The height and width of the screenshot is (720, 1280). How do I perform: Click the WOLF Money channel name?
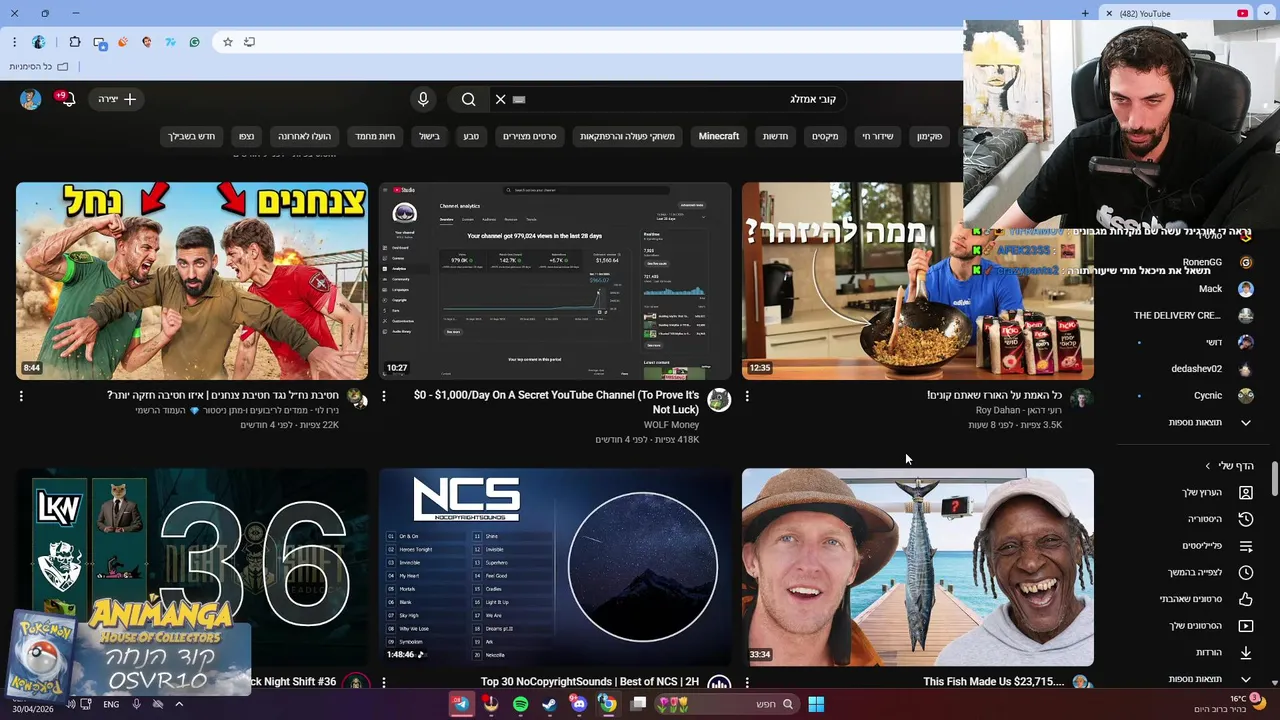coord(671,425)
